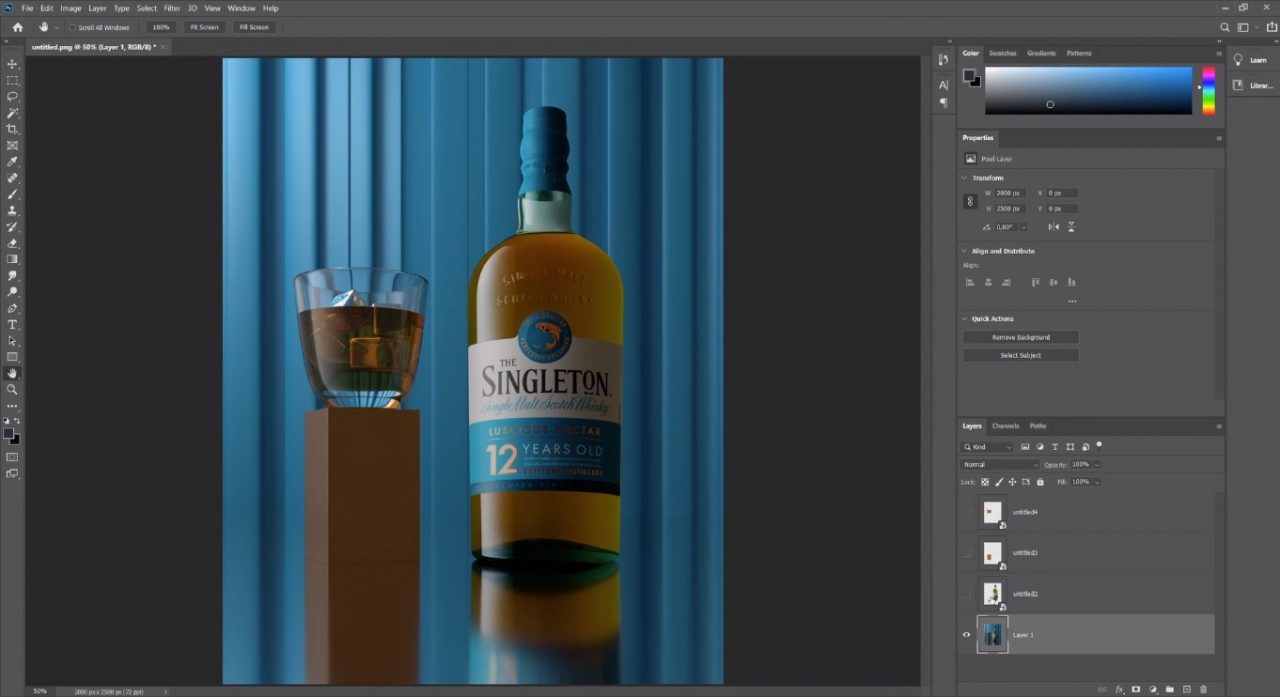Click Flip horizontal icon in Transform
Viewport: 1280px width, 697px height.
click(x=1054, y=227)
